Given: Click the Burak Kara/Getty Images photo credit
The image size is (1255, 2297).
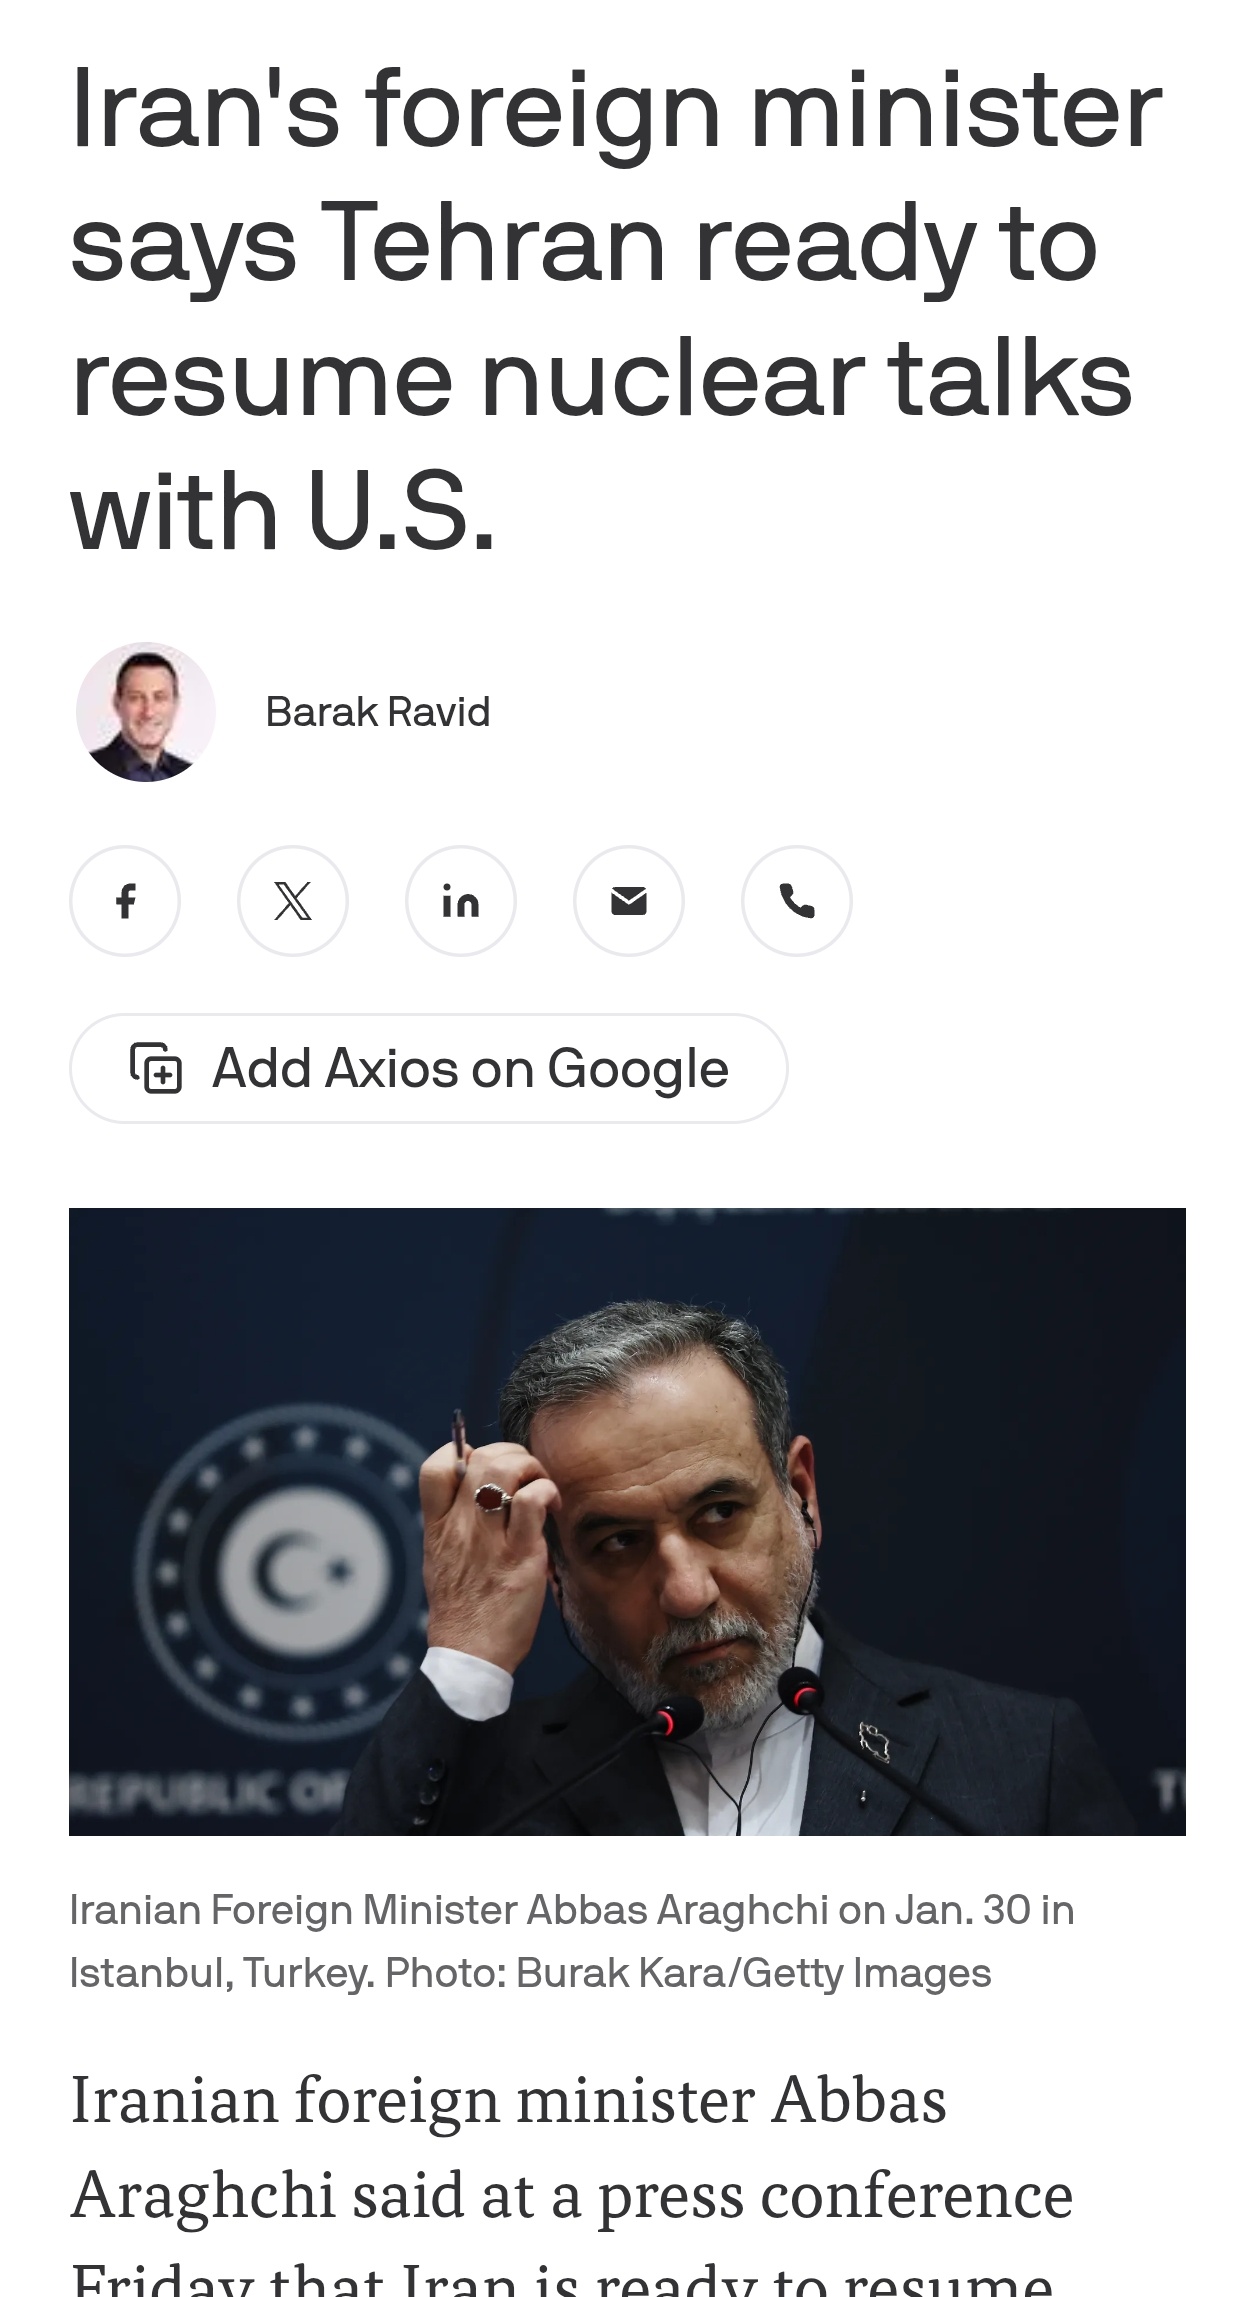Looking at the screenshot, I should (753, 1972).
